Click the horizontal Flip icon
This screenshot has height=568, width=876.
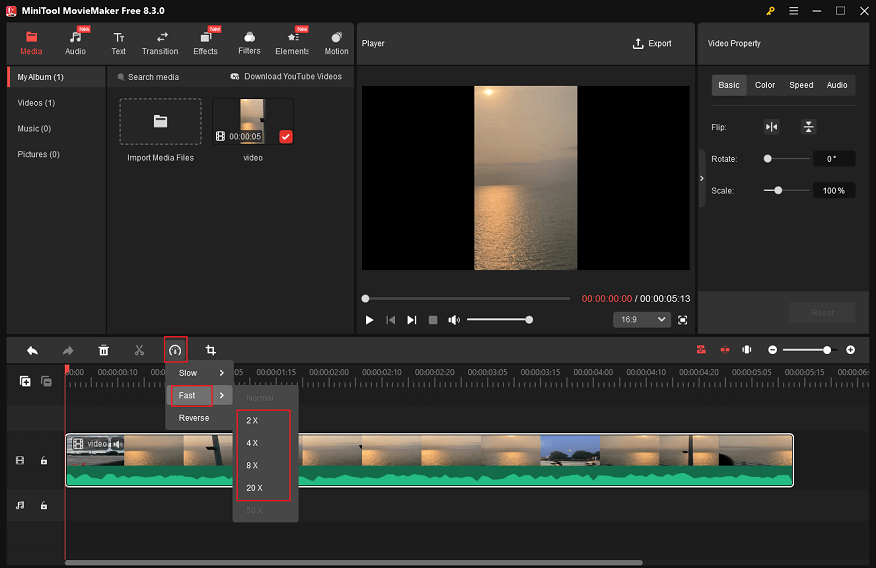click(772, 127)
